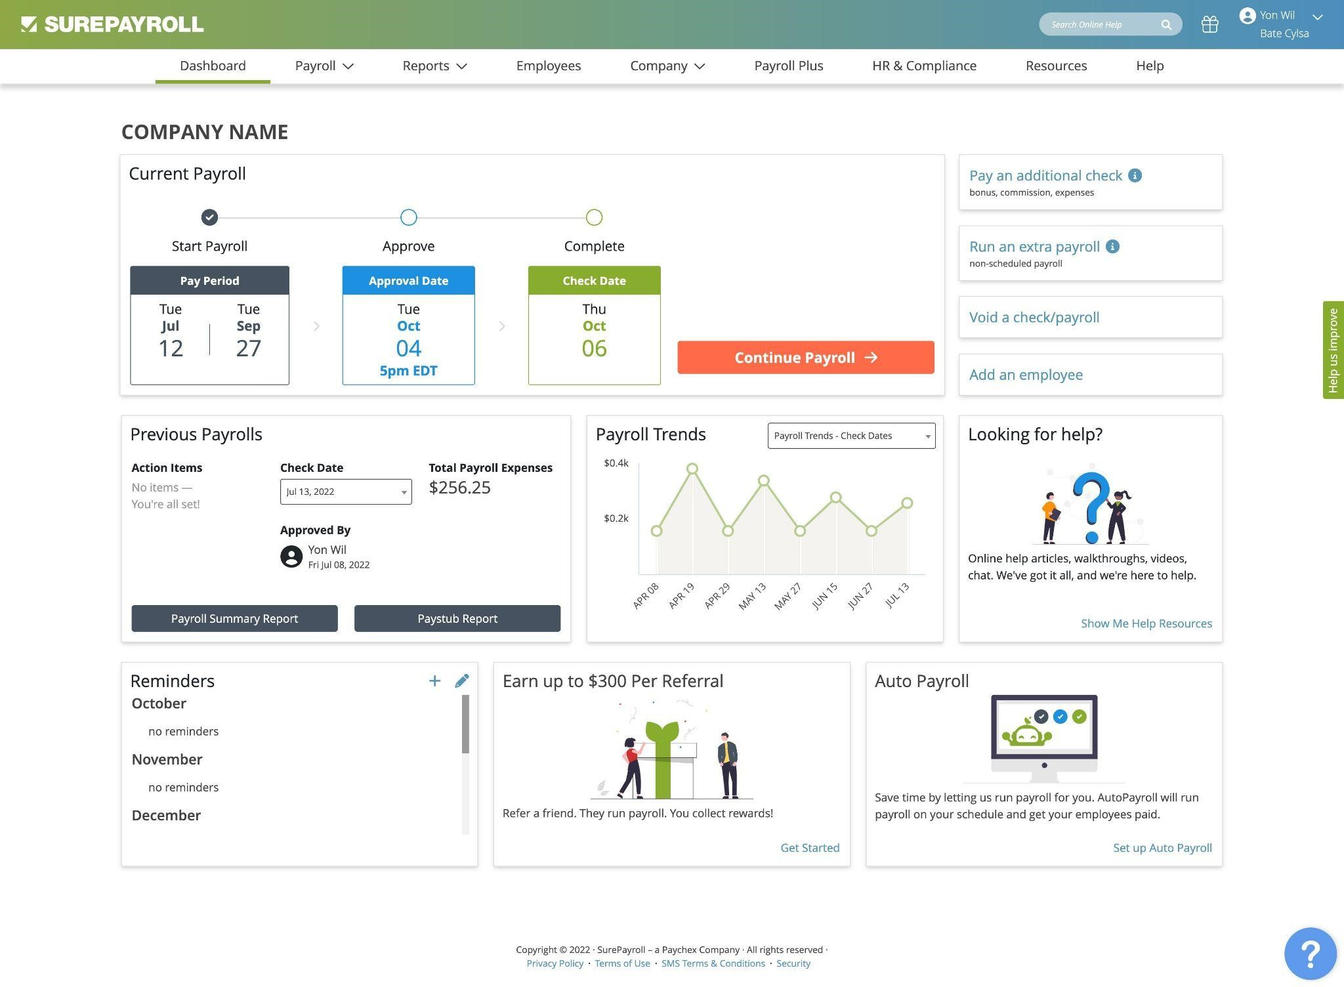Viewport: 1344px width, 987px height.
Task: Click the JUL 13 trend data point
Action: [x=907, y=503]
